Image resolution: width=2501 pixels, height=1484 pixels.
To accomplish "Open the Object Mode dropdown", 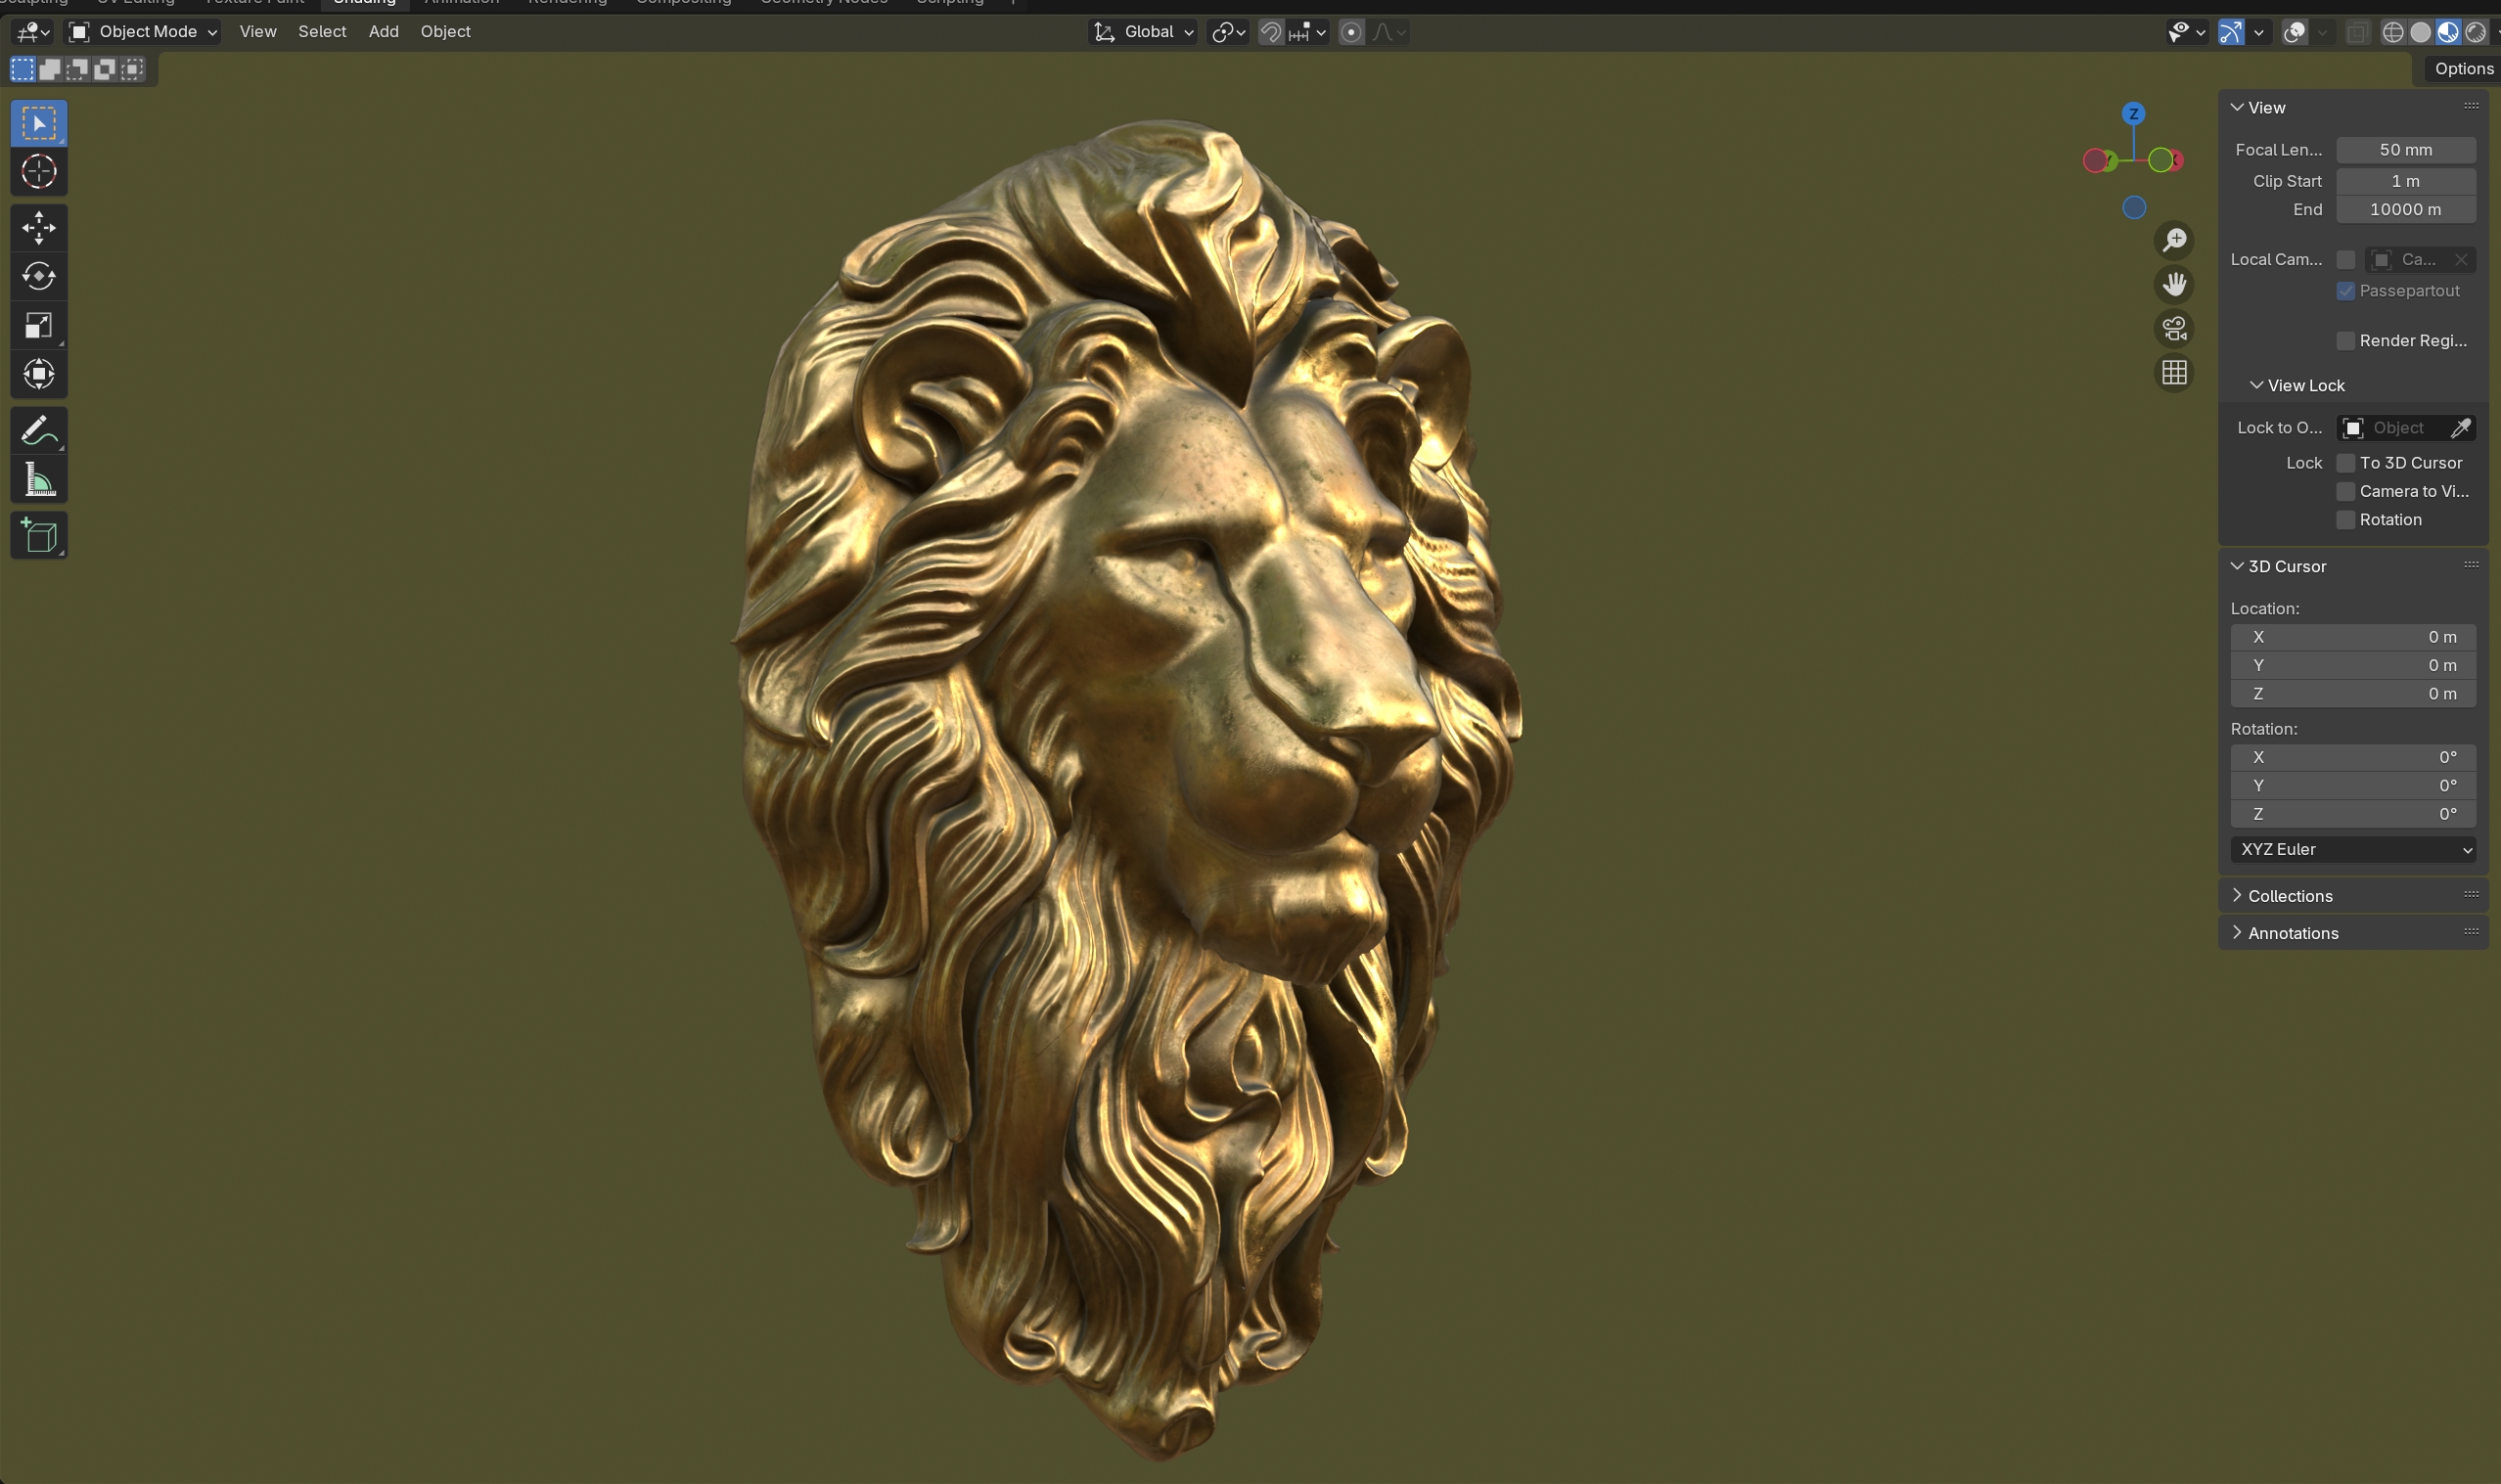I will 143,32.
